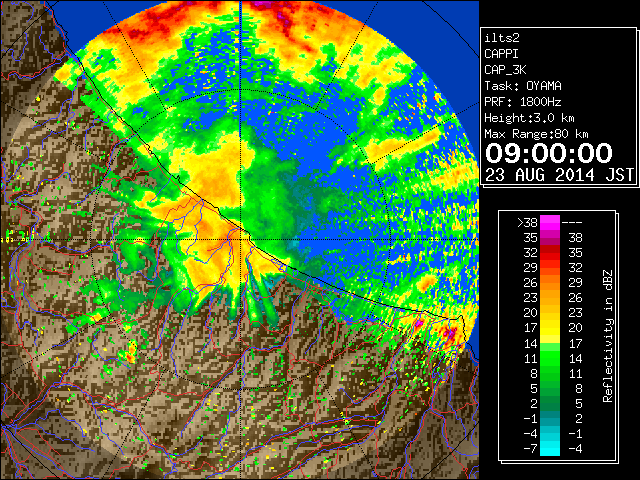Select the red 32–35 dBZ legend swatch
The width and height of the screenshot is (640, 480).
click(x=550, y=253)
